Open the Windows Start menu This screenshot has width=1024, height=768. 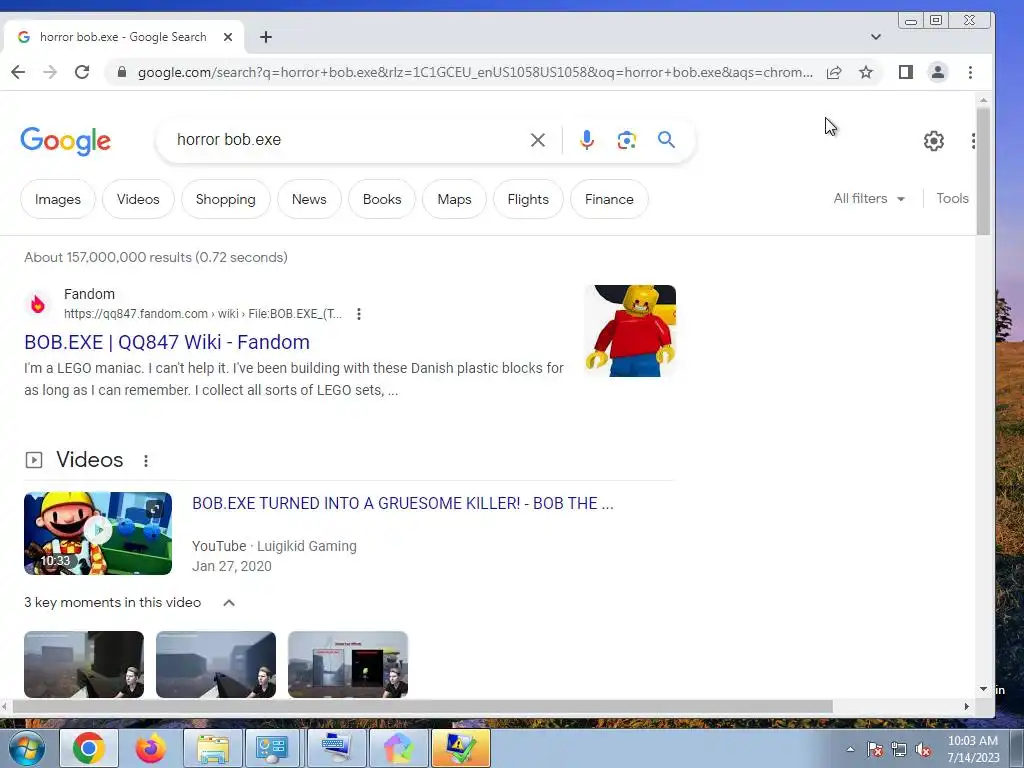(x=26, y=748)
